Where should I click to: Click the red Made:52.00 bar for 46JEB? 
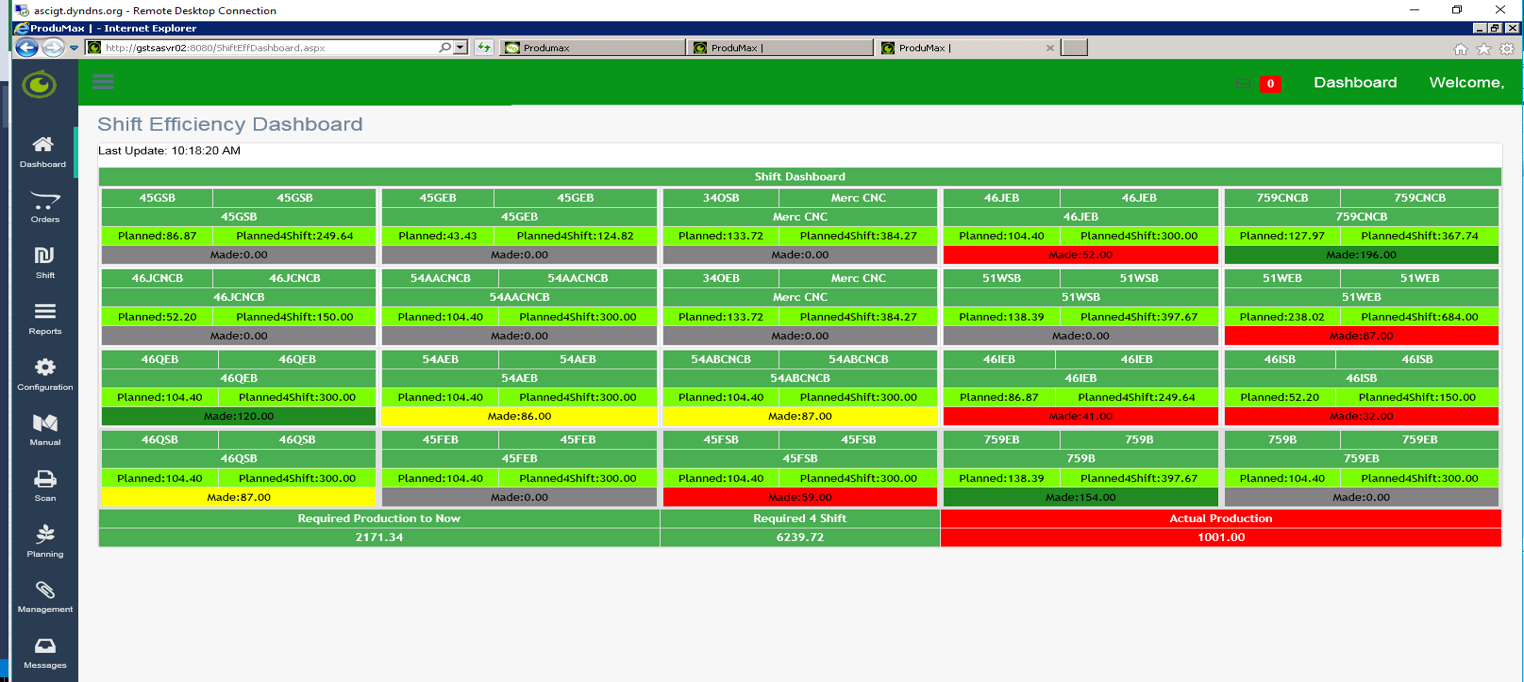click(x=1080, y=255)
